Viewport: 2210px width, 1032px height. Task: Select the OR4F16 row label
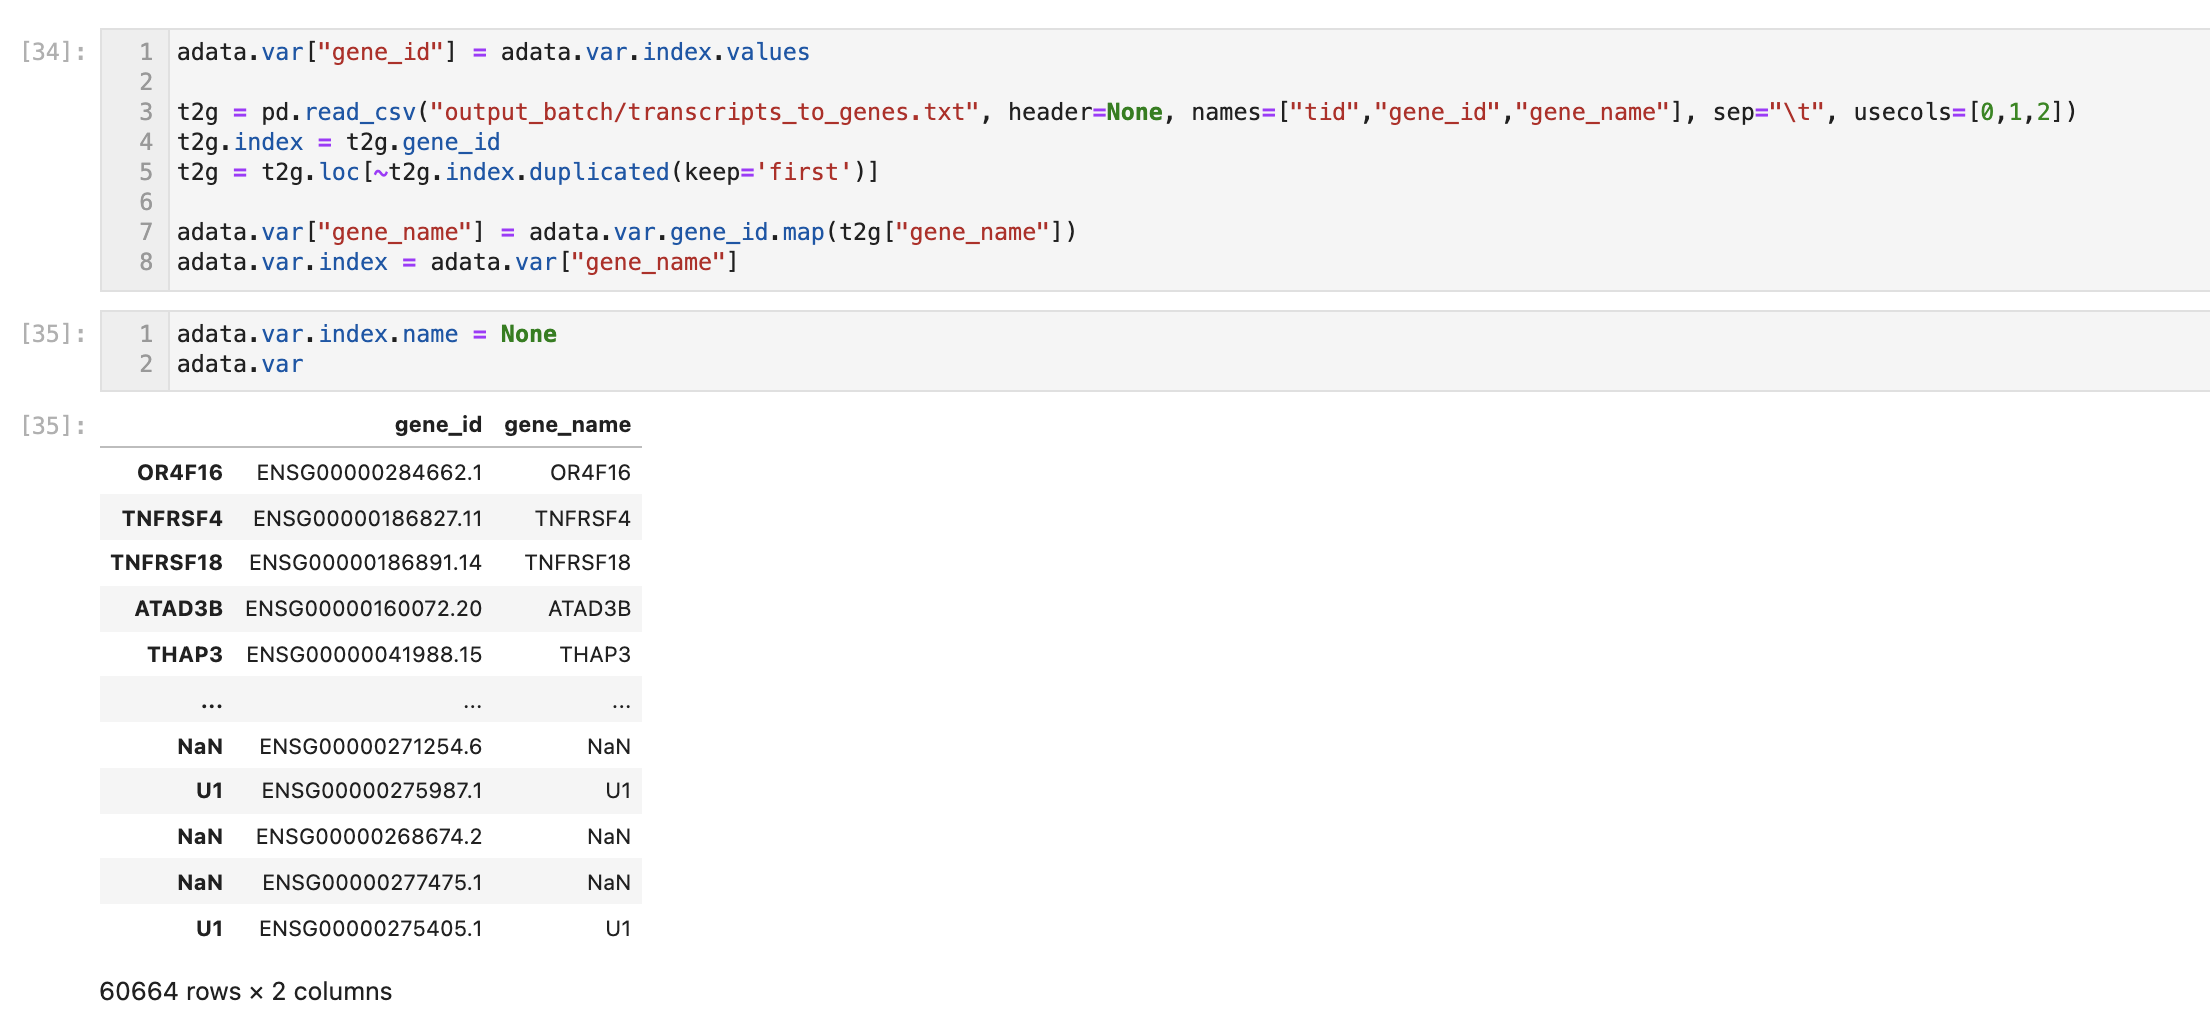pyautogui.click(x=180, y=472)
